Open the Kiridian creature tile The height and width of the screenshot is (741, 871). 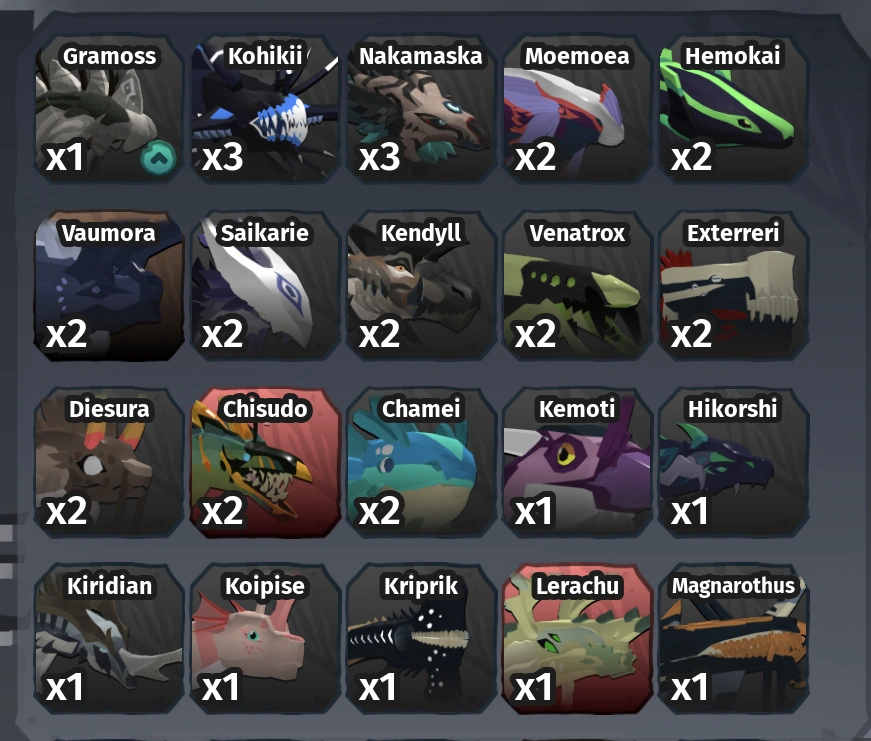click(109, 639)
